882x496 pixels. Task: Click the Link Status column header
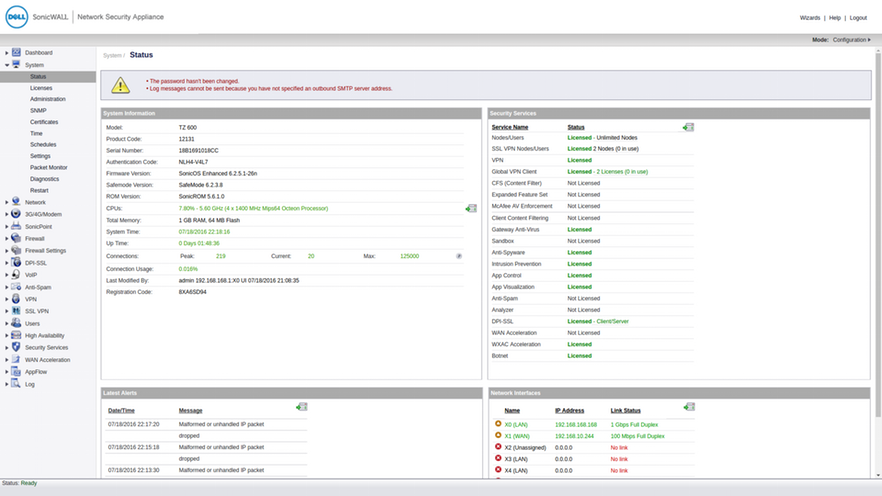coord(626,411)
